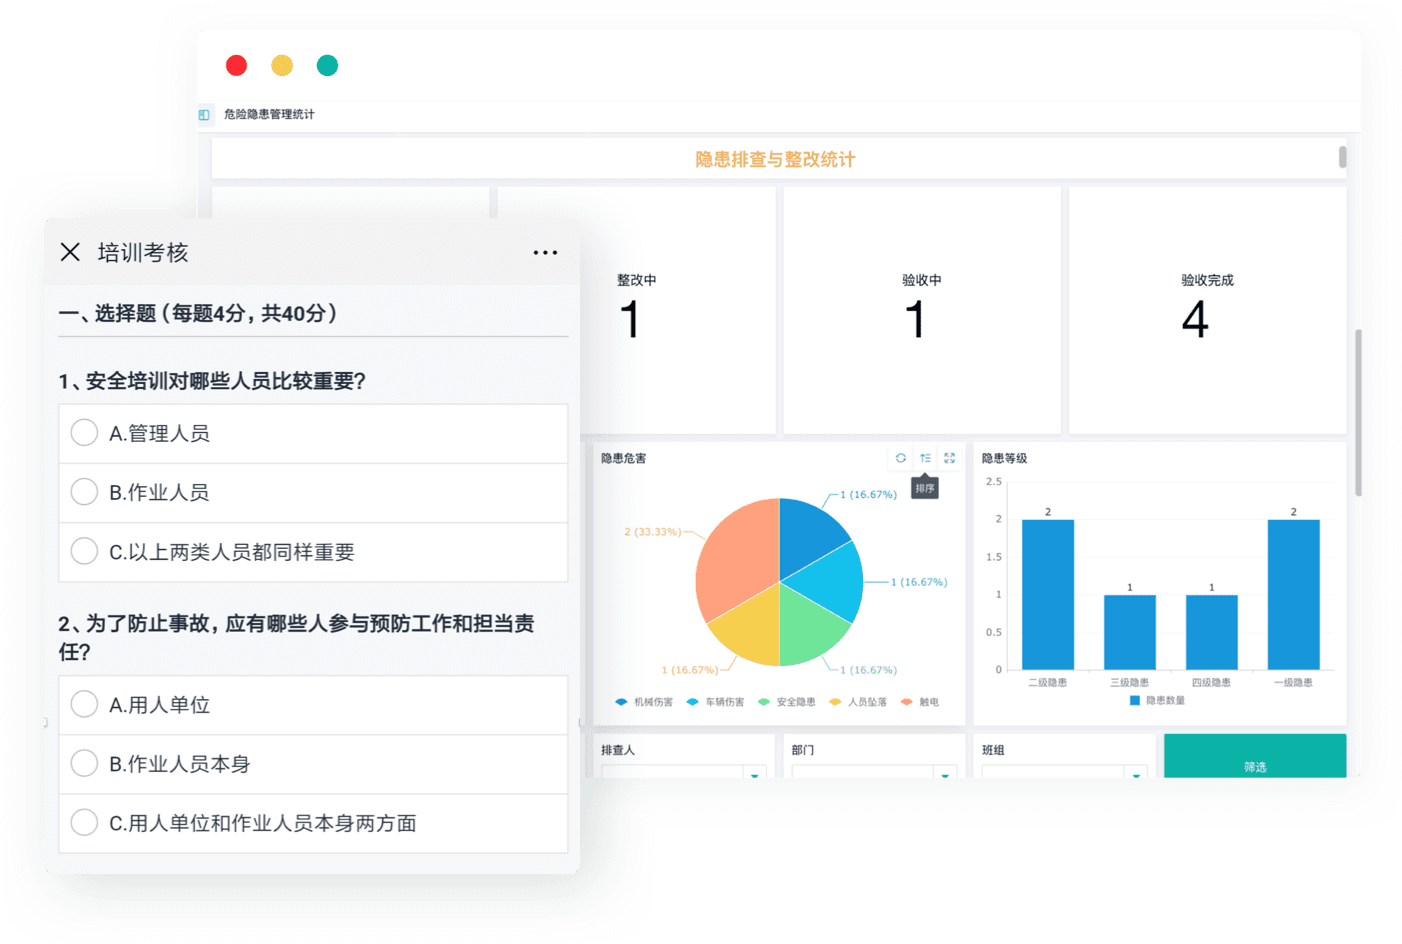Click the panel icon beside 危险隐患管理统计
Viewport: 1402px width, 944px height.
[204, 115]
